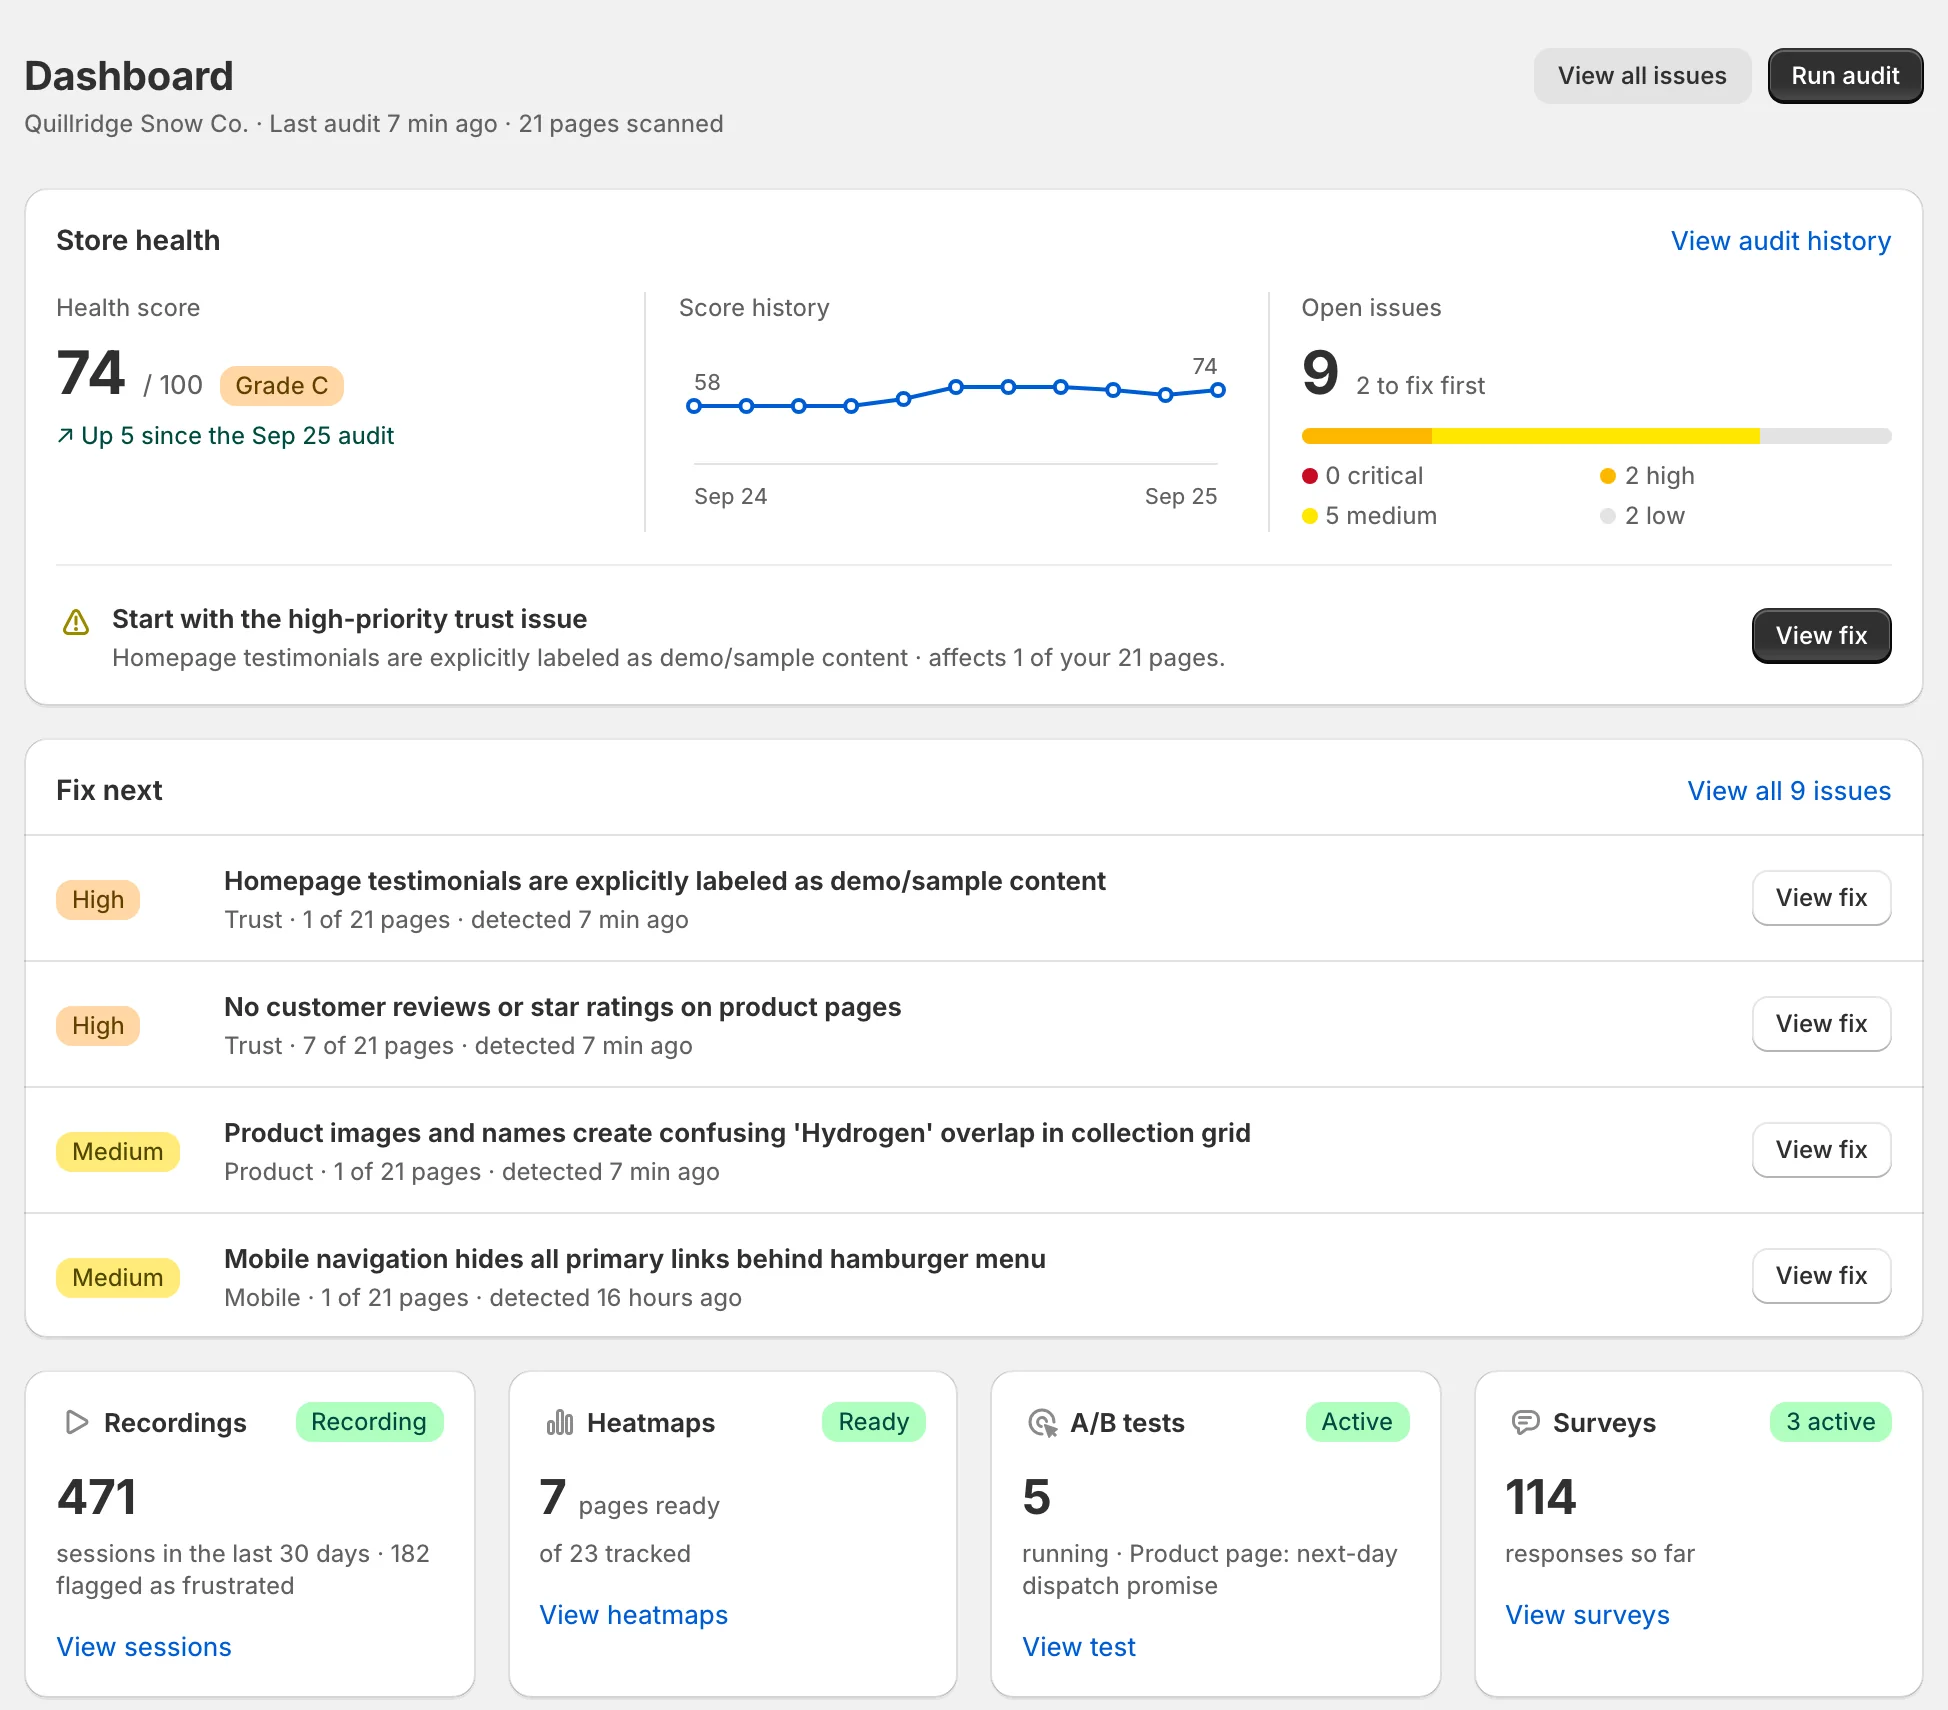Click the warning triangle icon
The height and width of the screenshot is (1710, 1948).
tap(76, 622)
